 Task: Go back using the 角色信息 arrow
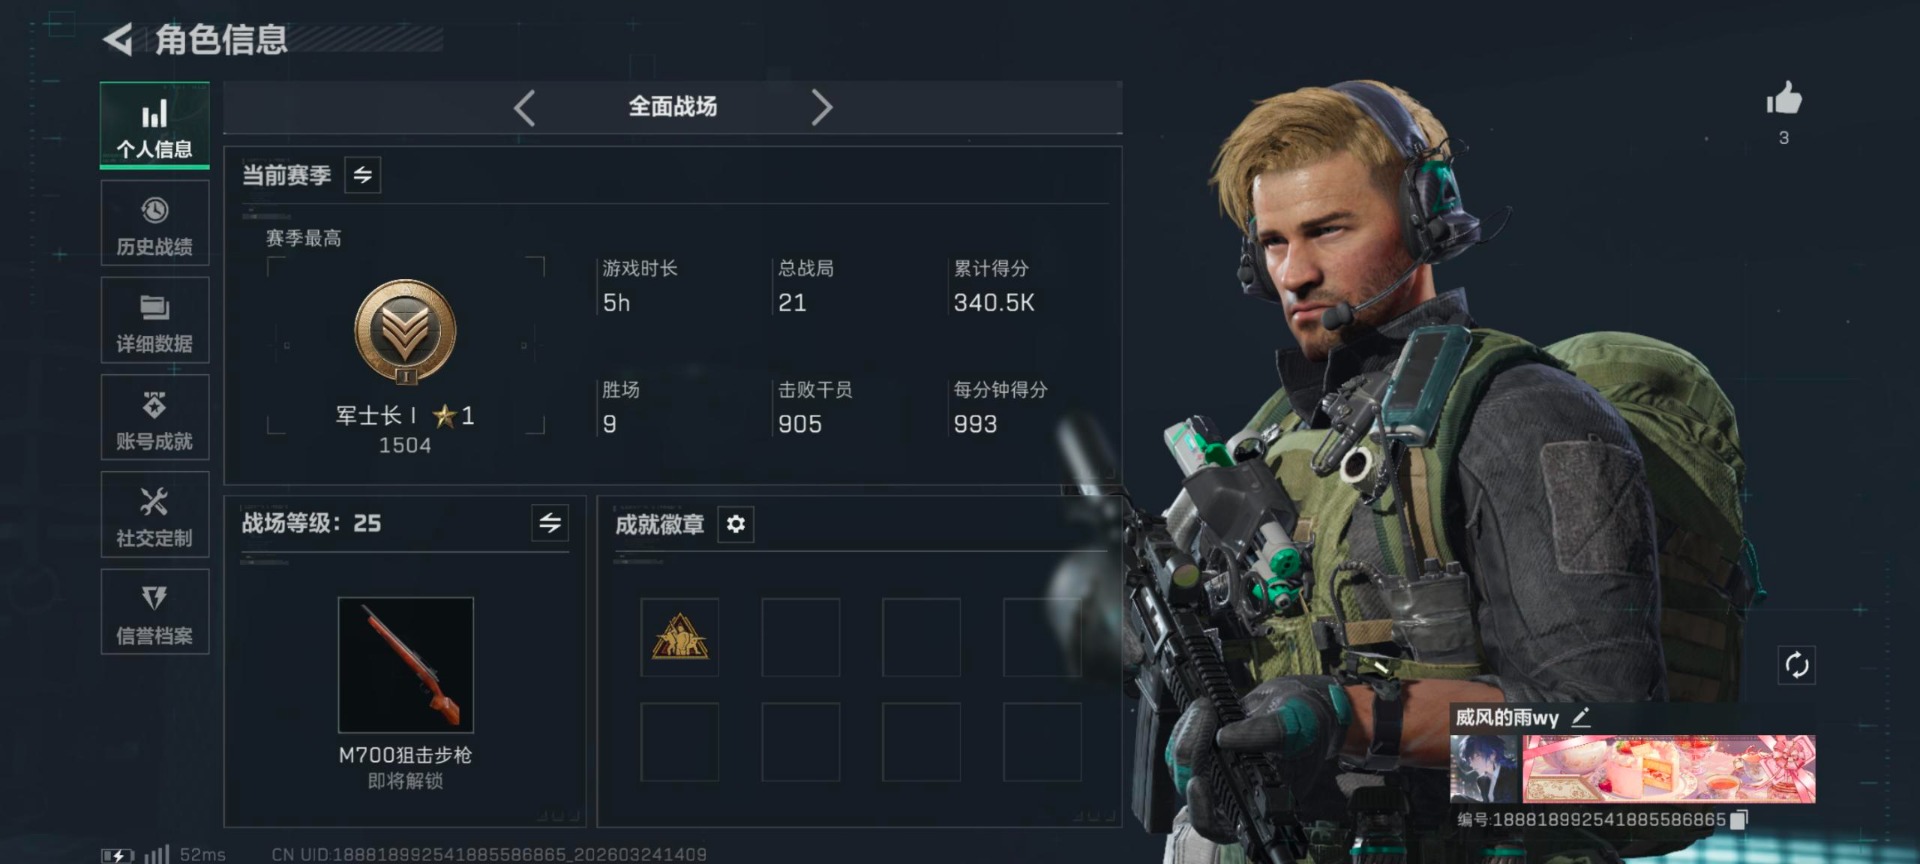[x=118, y=40]
